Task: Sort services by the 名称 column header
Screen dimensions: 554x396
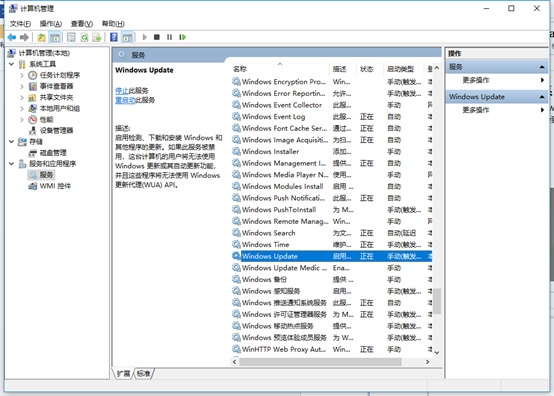Action: coord(240,69)
